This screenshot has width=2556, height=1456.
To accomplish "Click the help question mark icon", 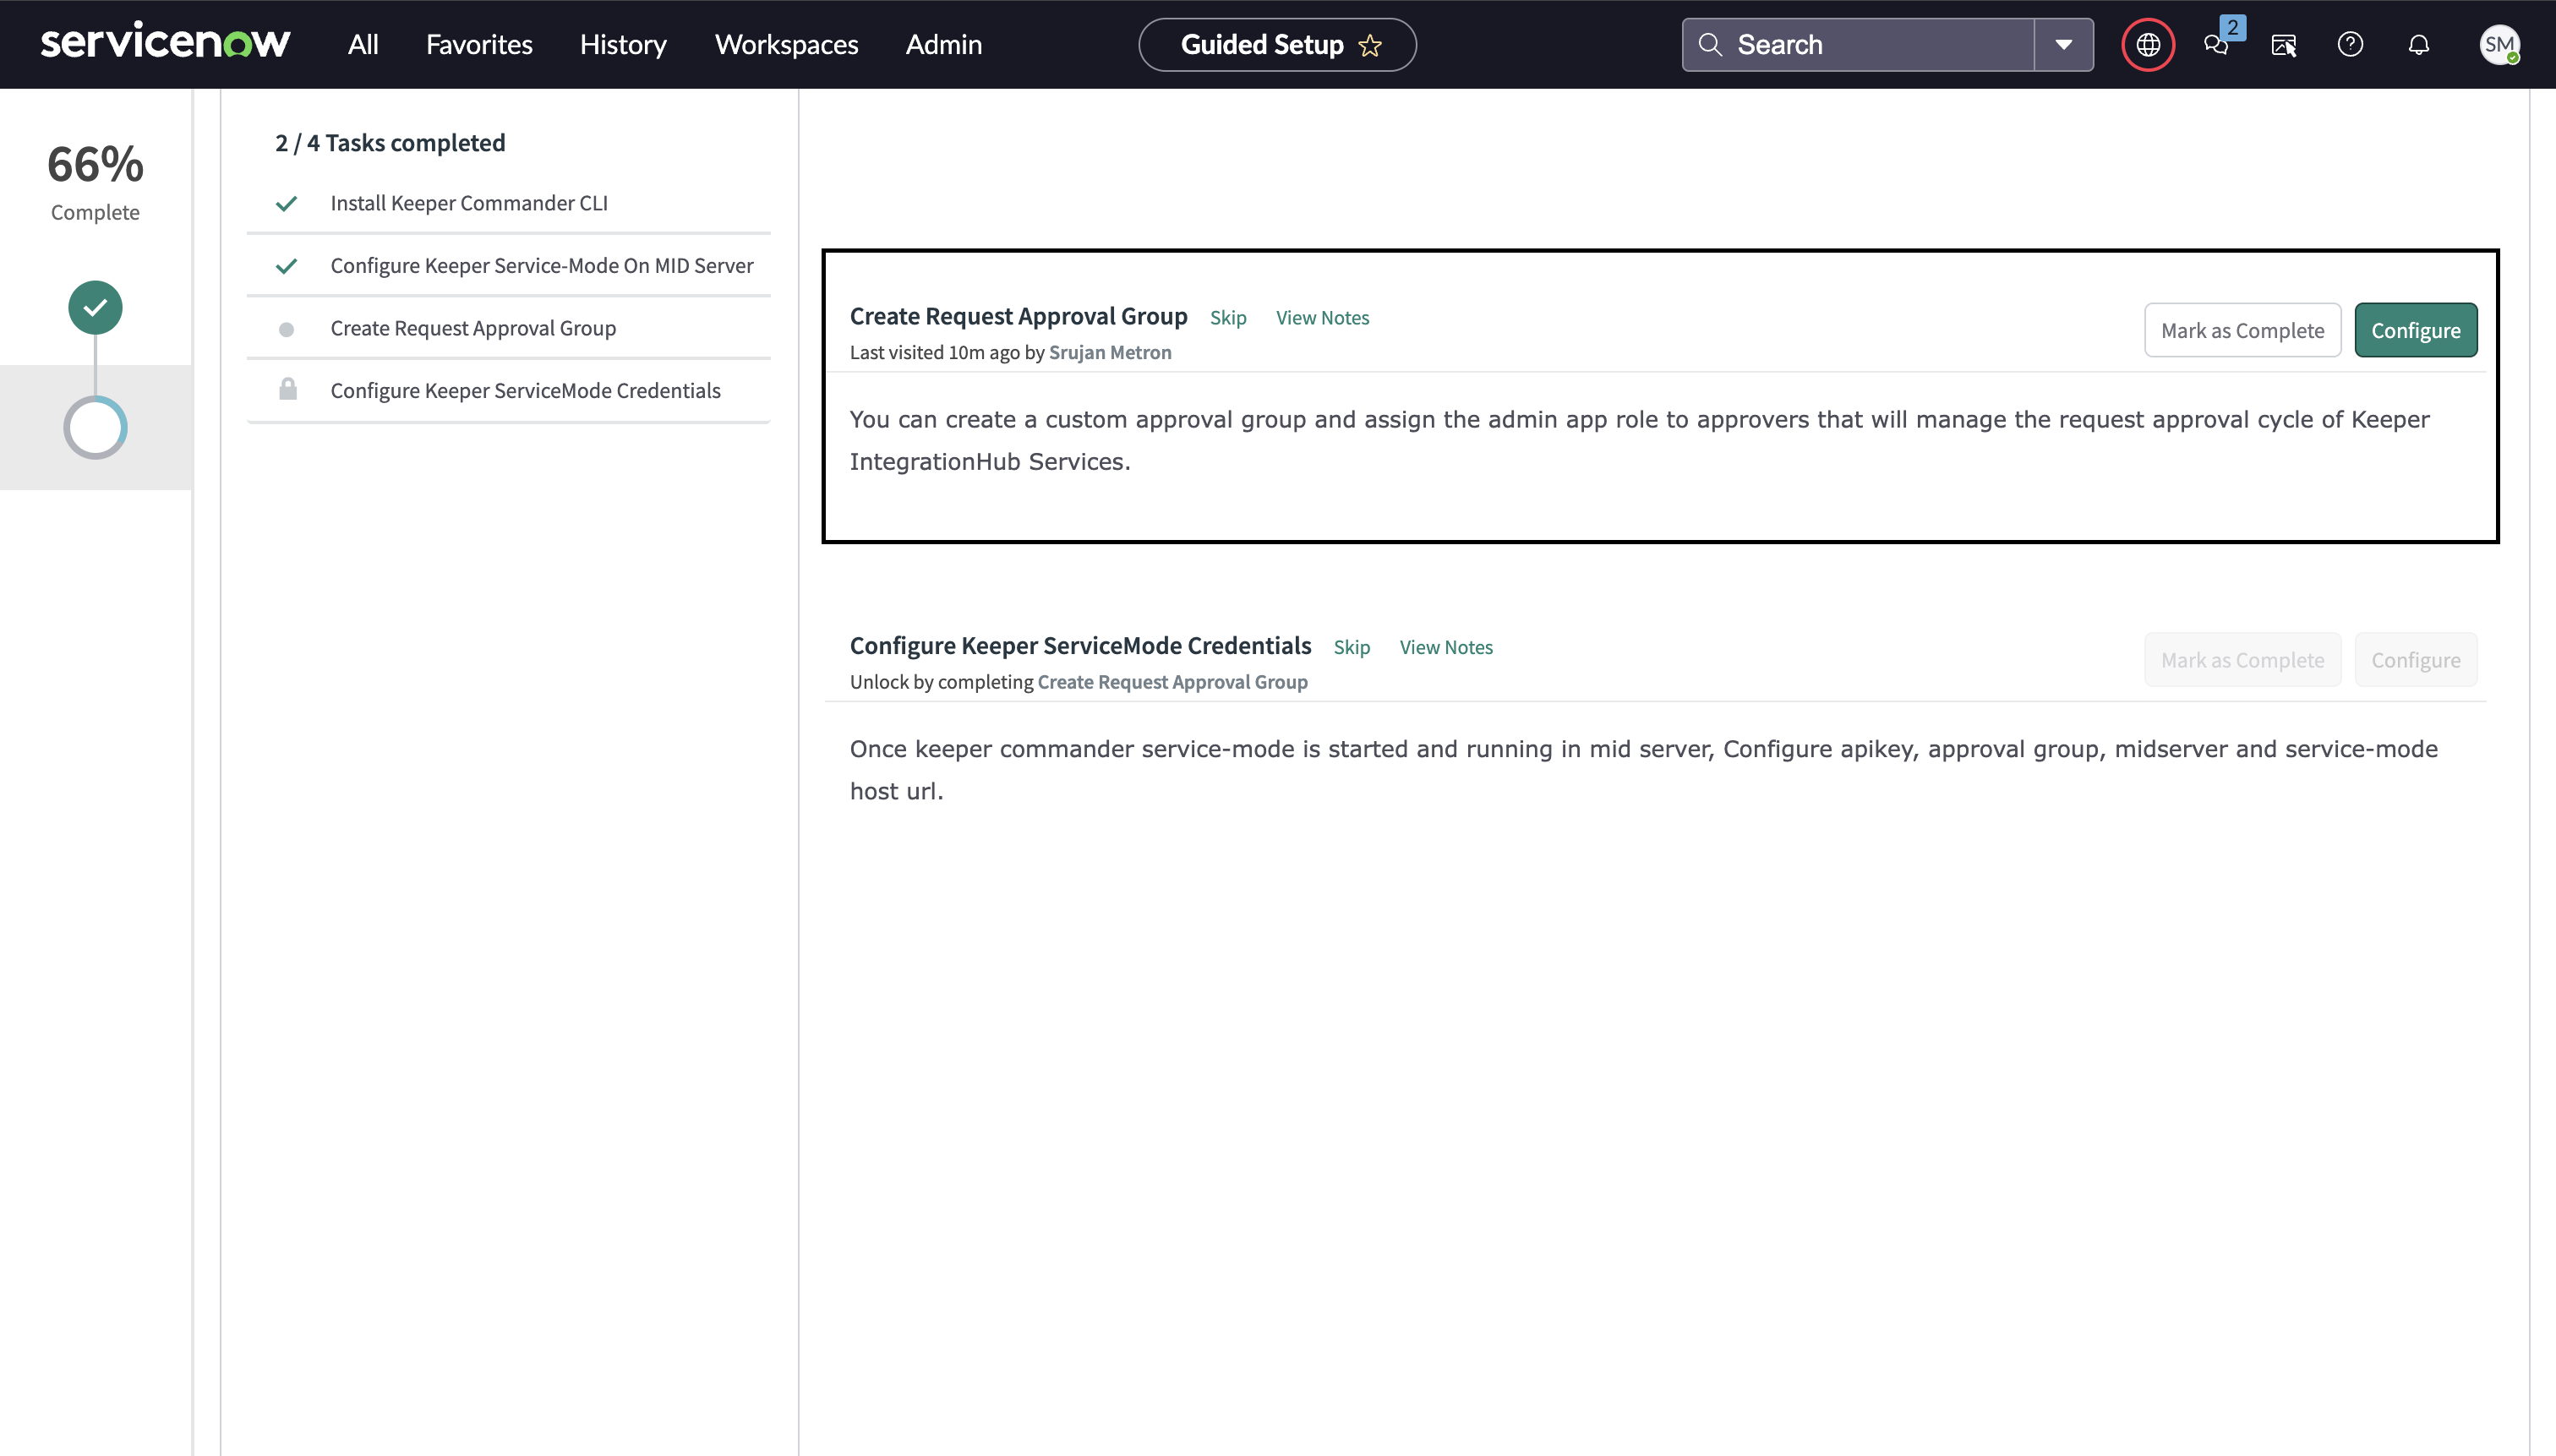I will point(2350,45).
